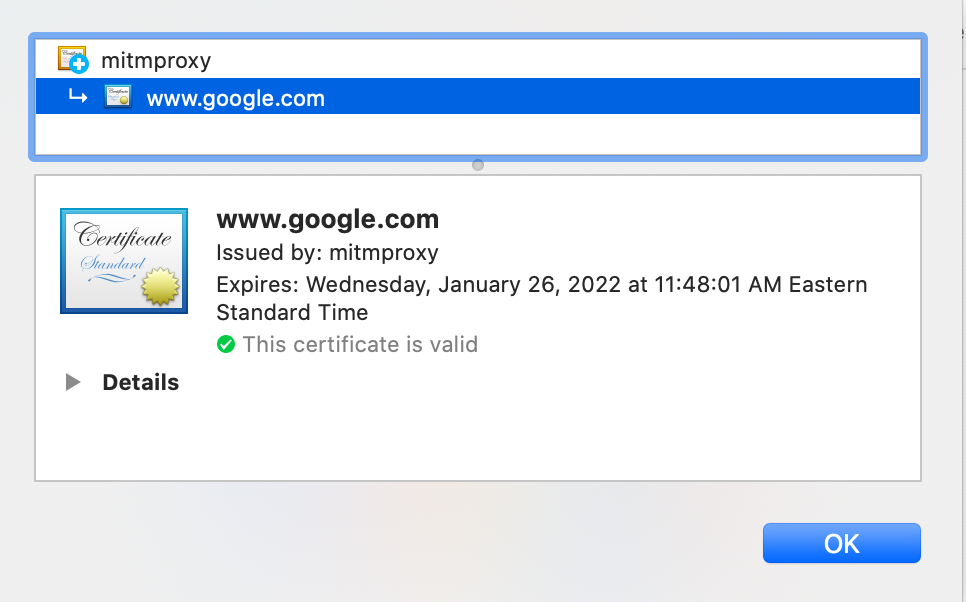Click the Details label to reveal certificate fields
Image resolution: width=966 pixels, height=602 pixels.
click(140, 381)
